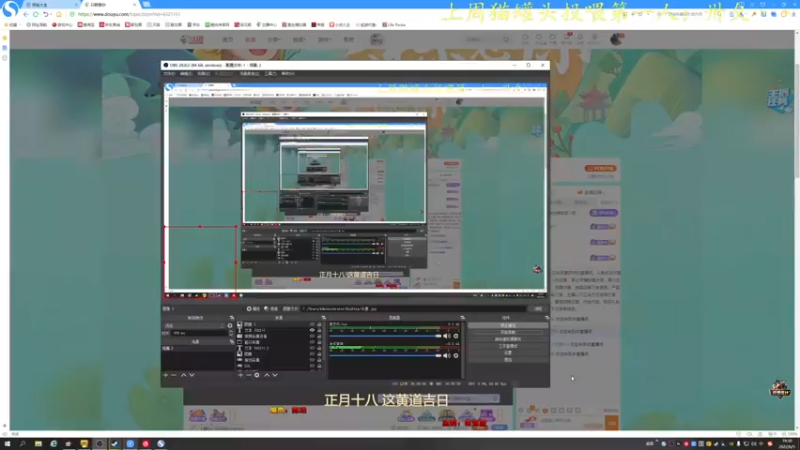800x450 pixels.
Task: Mute the second audio mixer track
Action: pyautogui.click(x=446, y=356)
